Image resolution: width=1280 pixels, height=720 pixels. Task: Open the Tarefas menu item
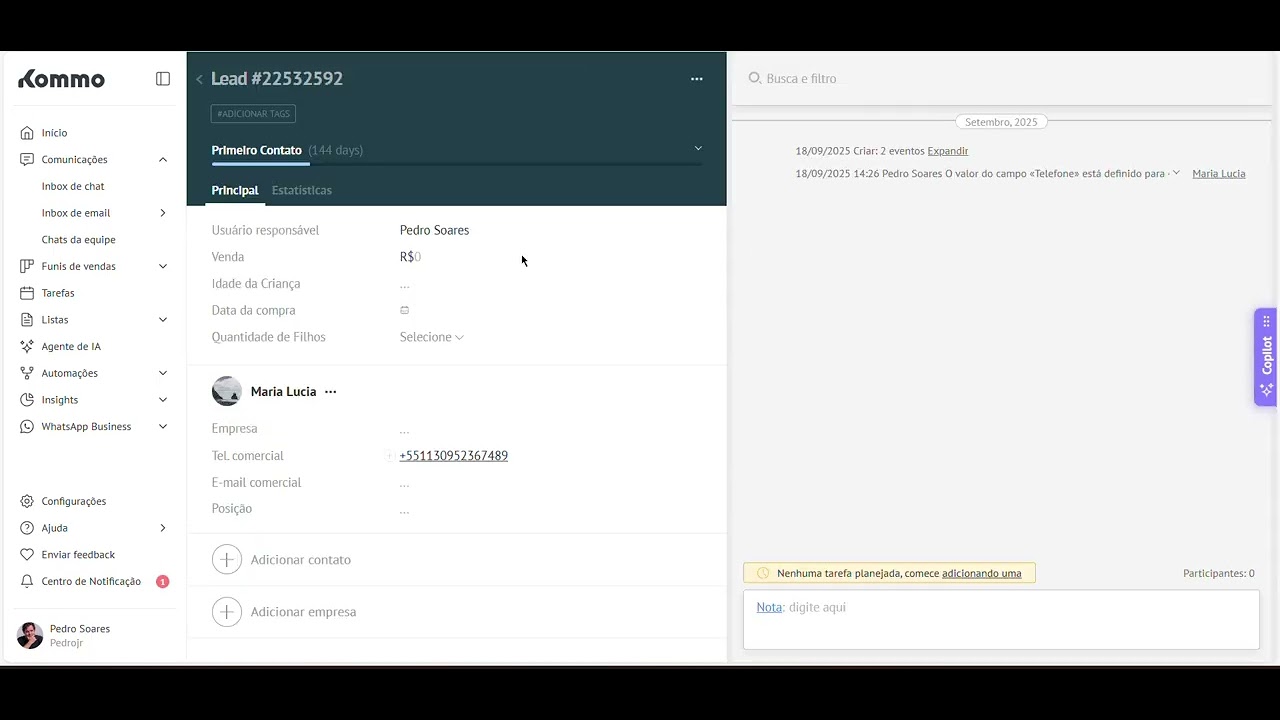[x=58, y=293]
